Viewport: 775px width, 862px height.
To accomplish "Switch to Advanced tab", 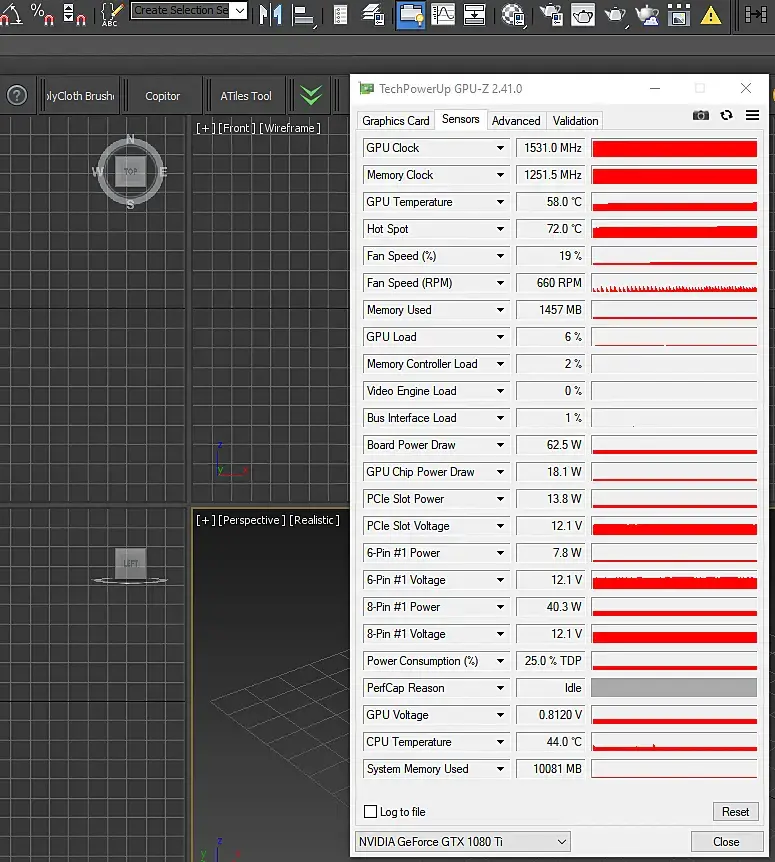I will click(x=516, y=121).
